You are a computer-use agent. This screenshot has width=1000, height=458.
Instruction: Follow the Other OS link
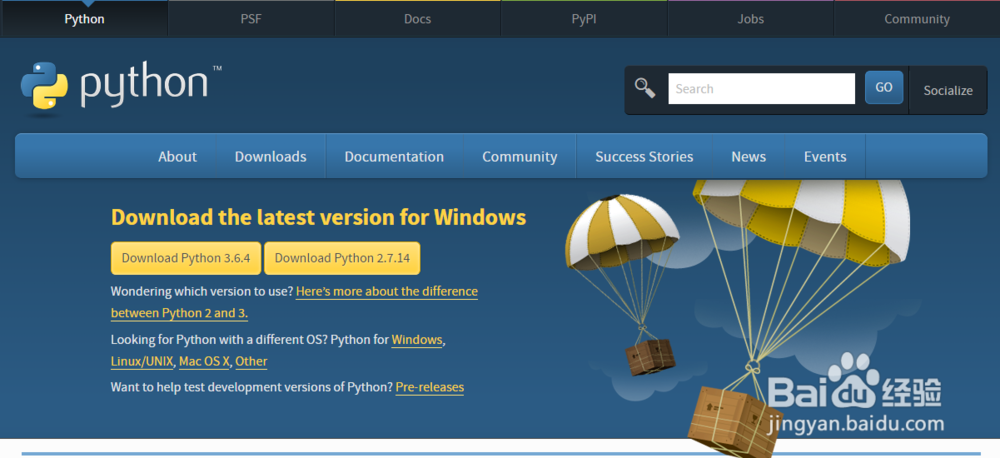251,362
